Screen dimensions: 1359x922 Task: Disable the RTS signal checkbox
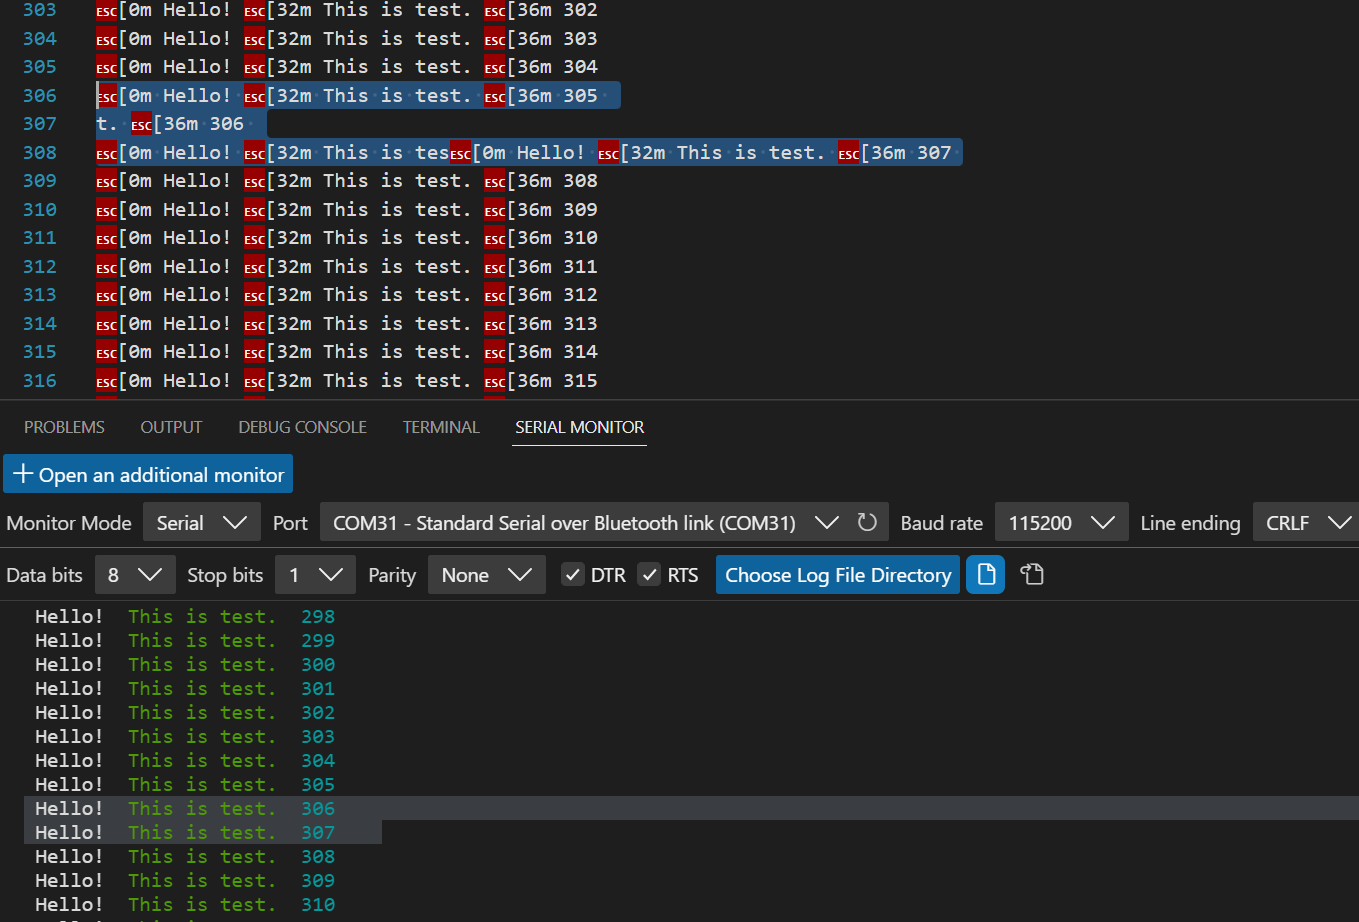(649, 574)
